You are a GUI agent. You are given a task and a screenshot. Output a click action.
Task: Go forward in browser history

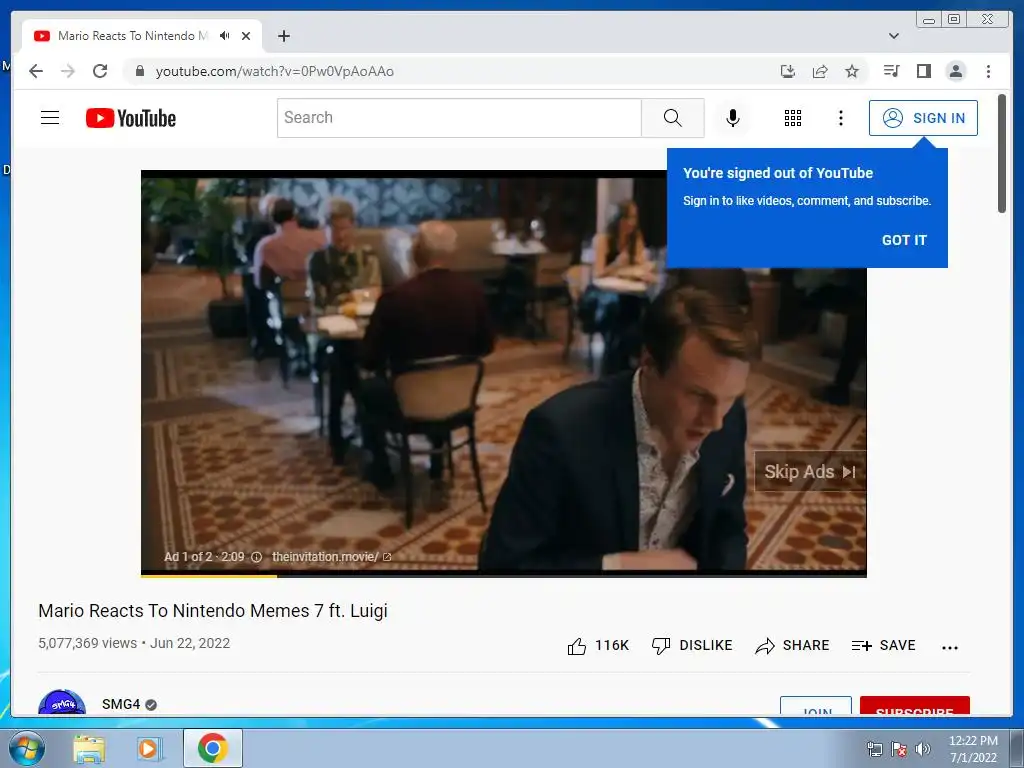point(68,71)
